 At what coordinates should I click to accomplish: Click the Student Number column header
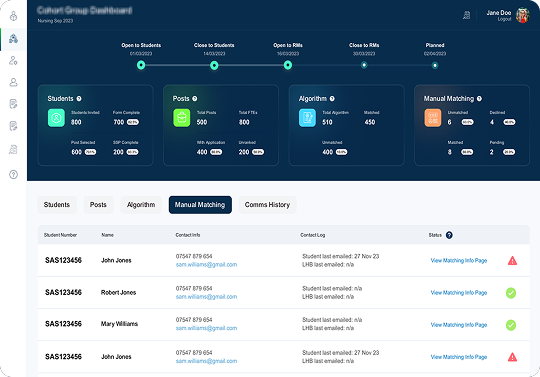point(60,235)
